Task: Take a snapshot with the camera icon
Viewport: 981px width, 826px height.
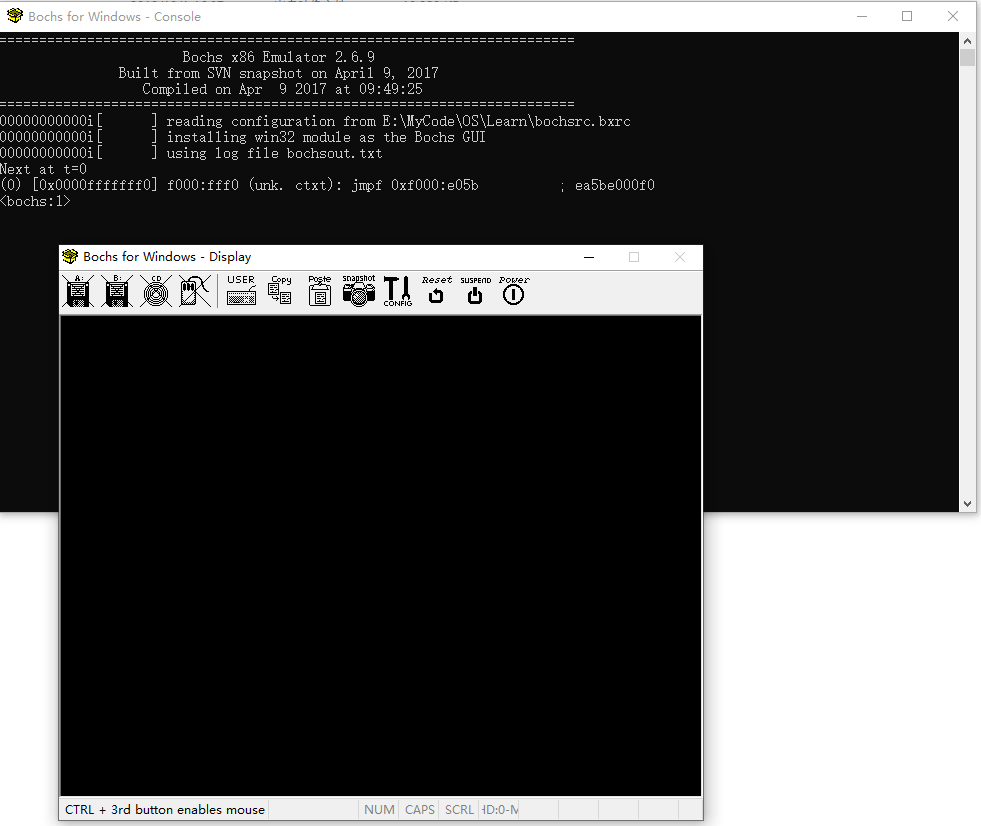Action: click(358, 291)
